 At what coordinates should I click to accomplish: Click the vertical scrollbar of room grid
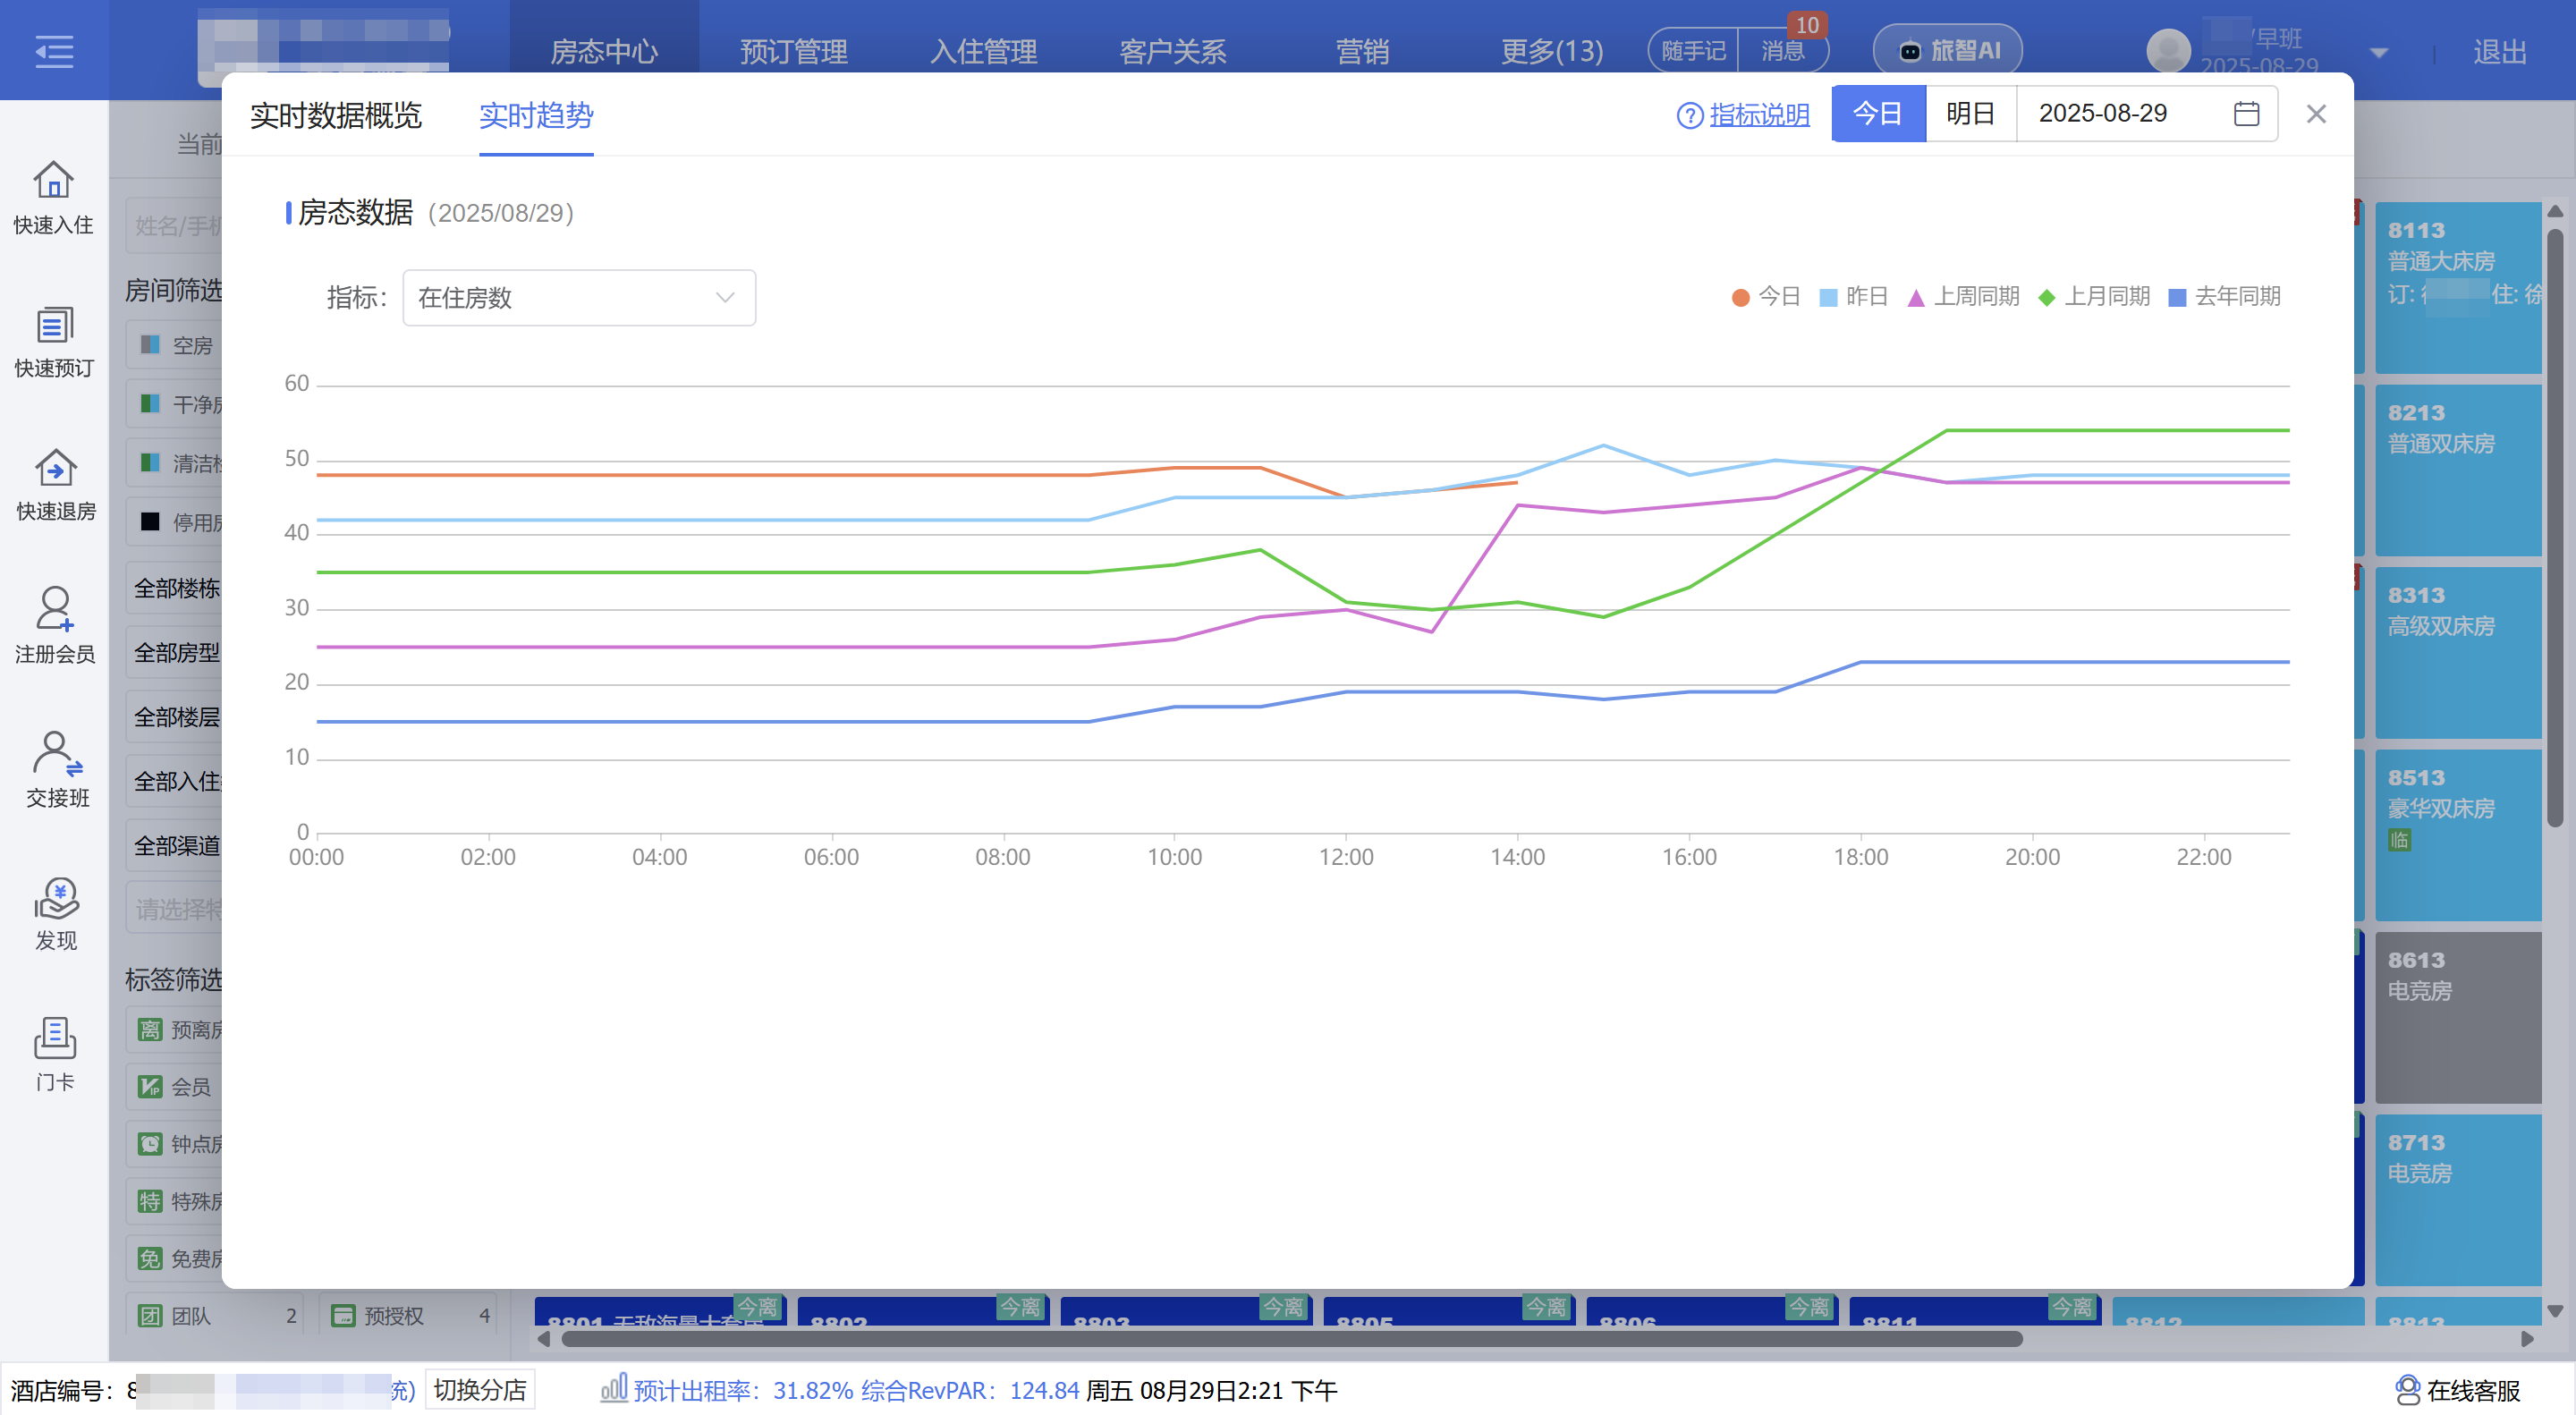(2555, 528)
